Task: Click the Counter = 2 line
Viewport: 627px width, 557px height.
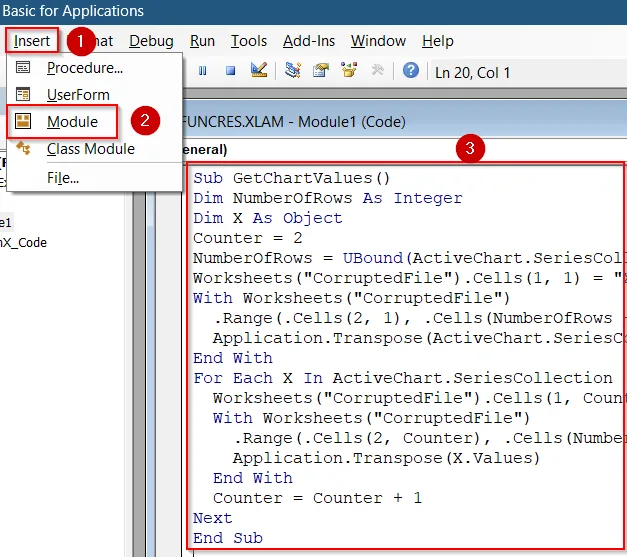Action: 248,238
